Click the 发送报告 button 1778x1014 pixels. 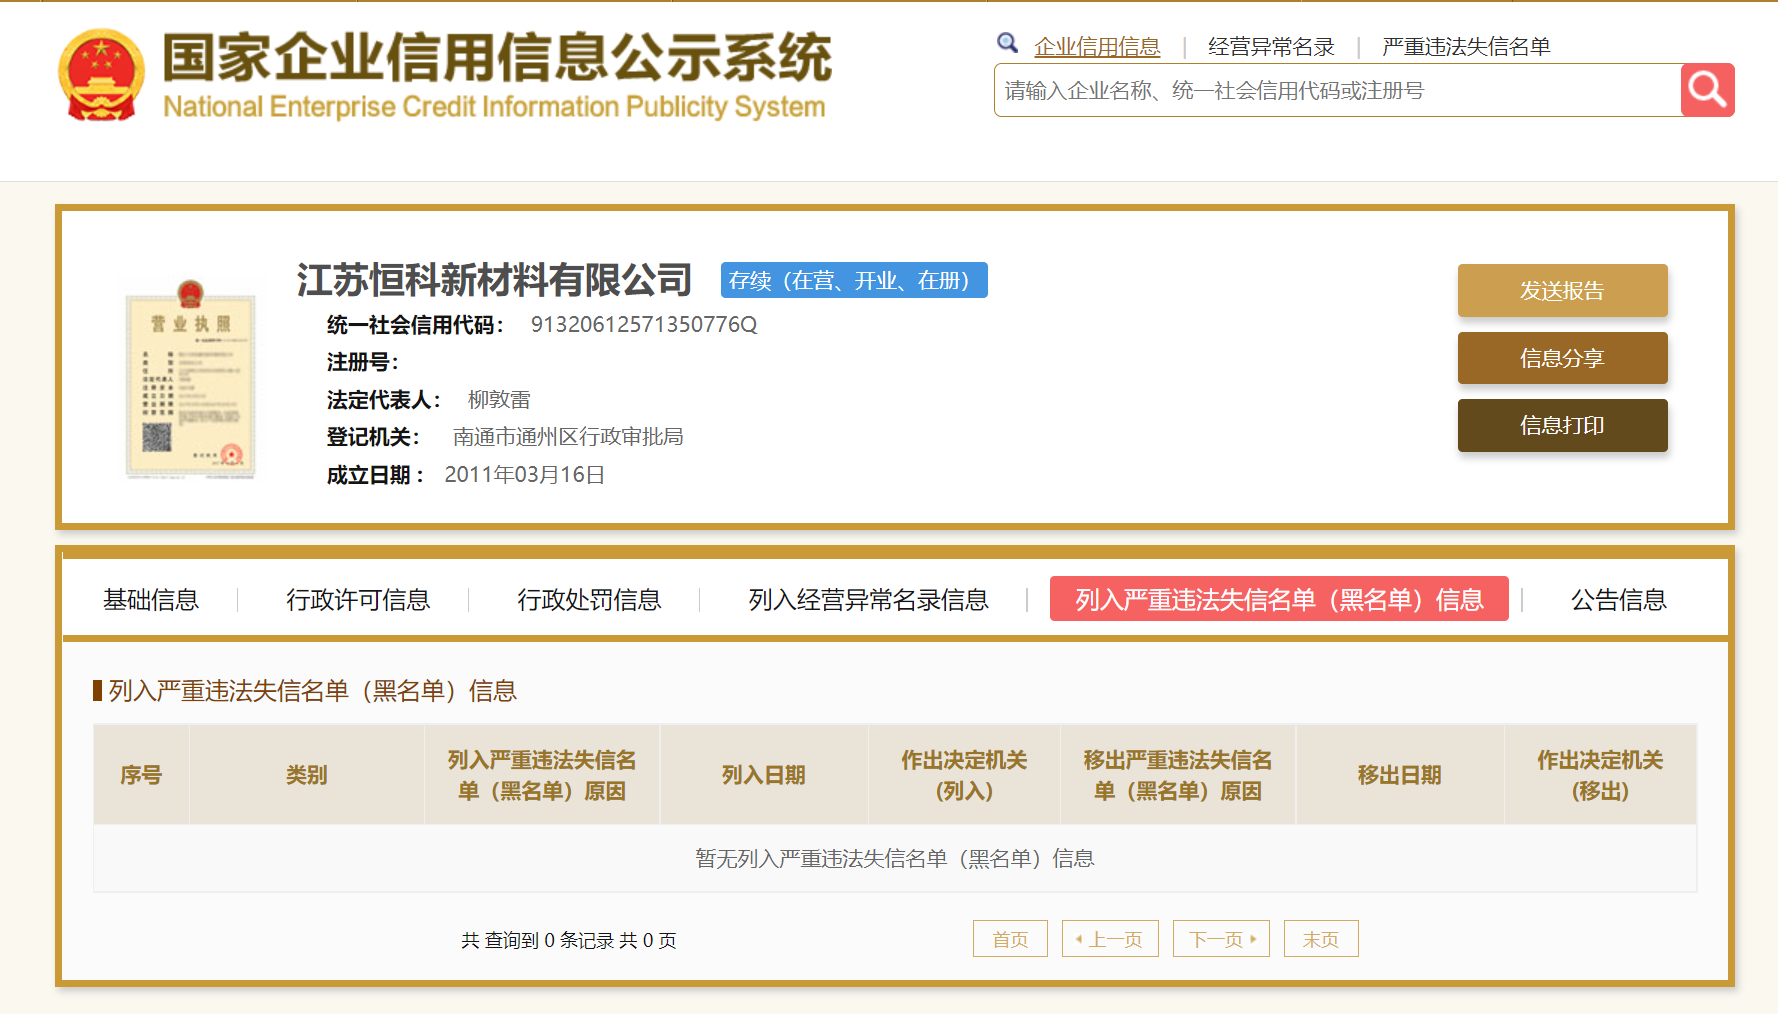(1562, 290)
